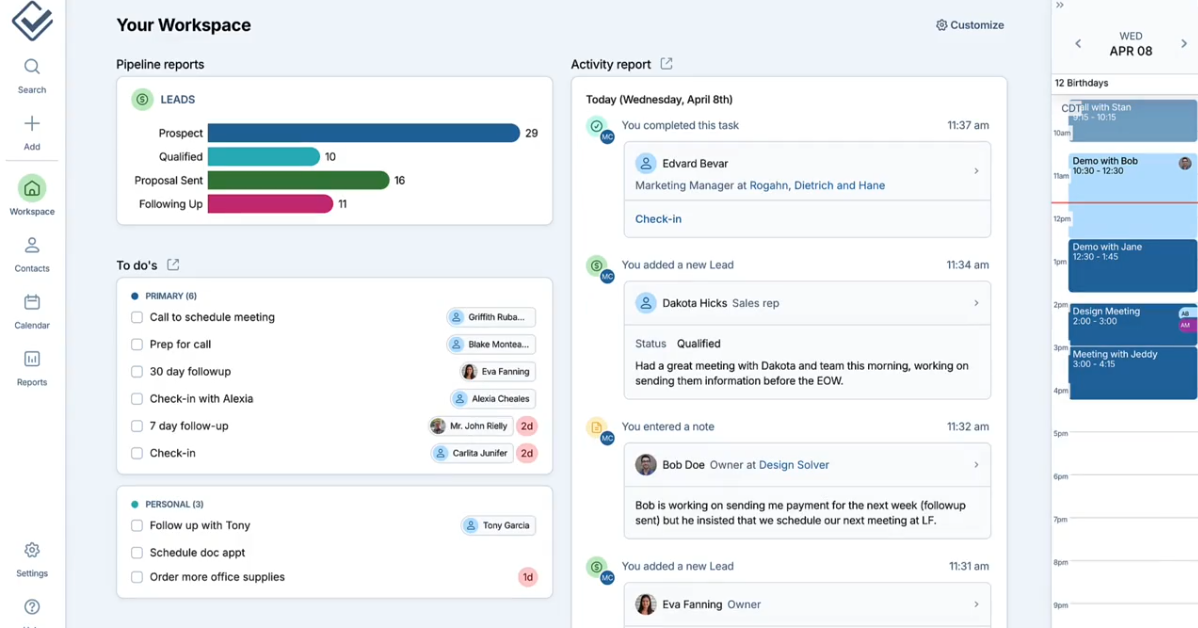The image size is (1198, 628).
Task: Open Alexia Cheales contact chip
Action: tap(493, 399)
